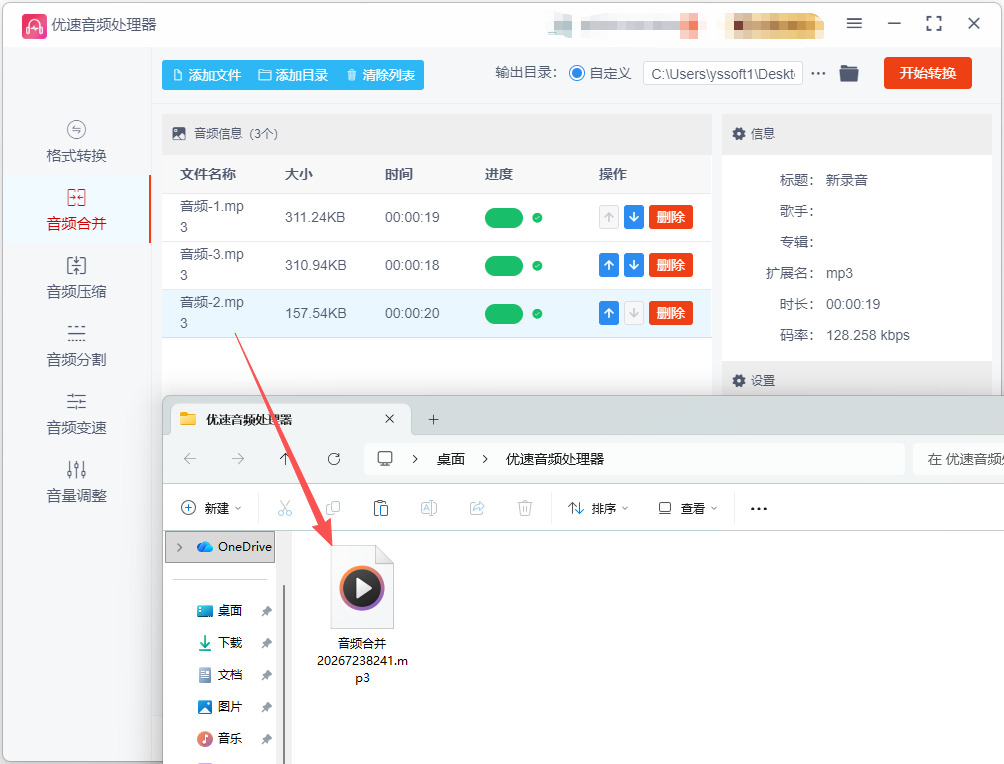Screen dimensions: 1004x764
Task: Delete 音频-2.mp3 from the list
Action: [670, 313]
